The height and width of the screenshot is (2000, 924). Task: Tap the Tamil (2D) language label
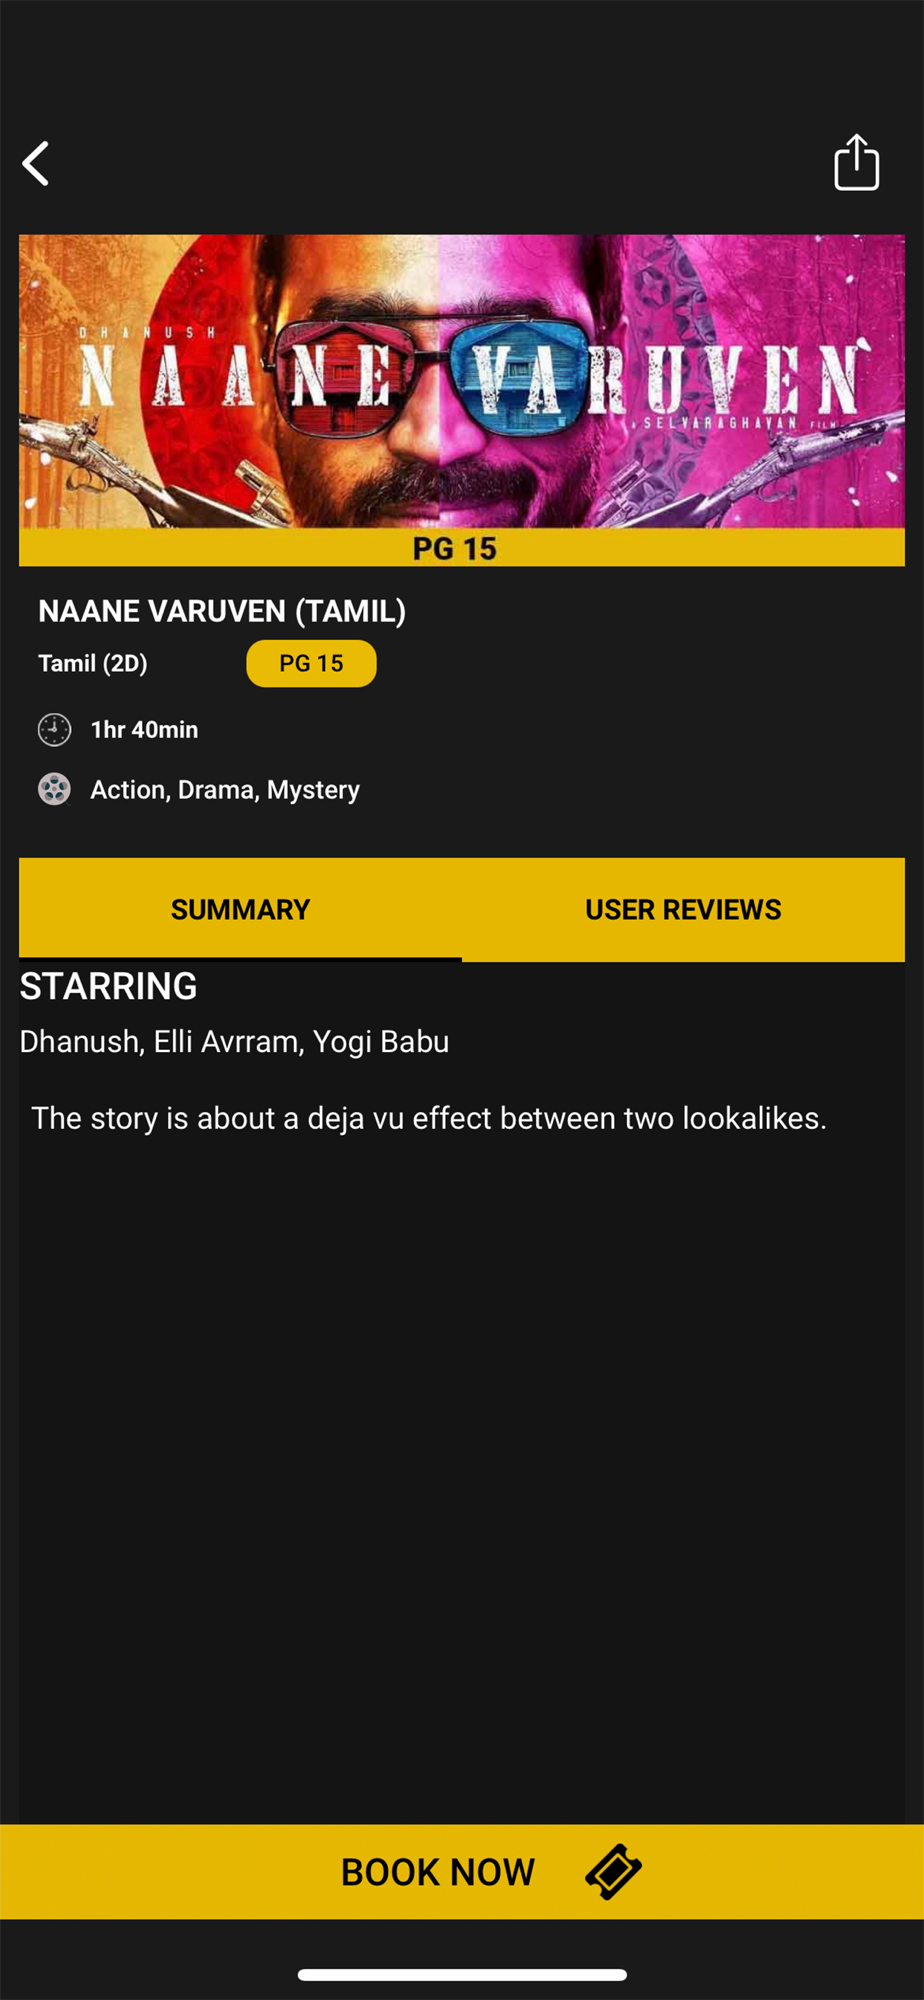coord(93,663)
